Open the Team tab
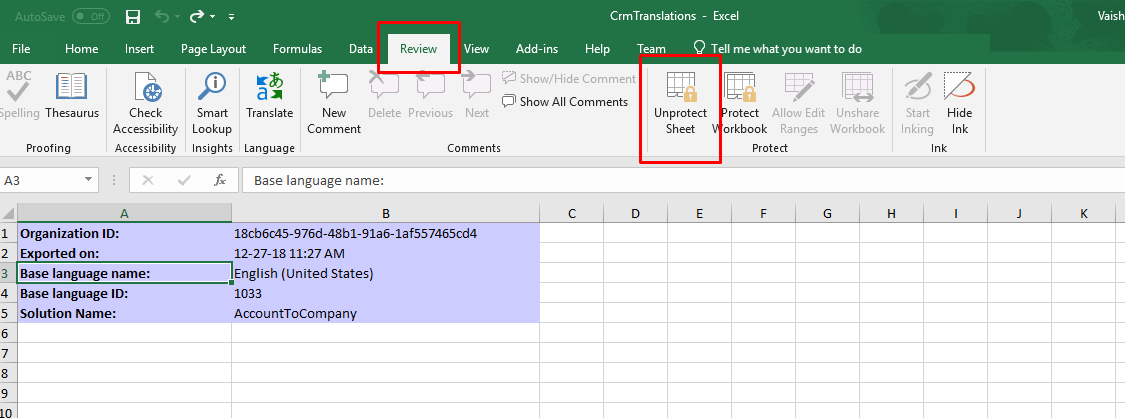The image size is (1125, 418). tap(651, 49)
